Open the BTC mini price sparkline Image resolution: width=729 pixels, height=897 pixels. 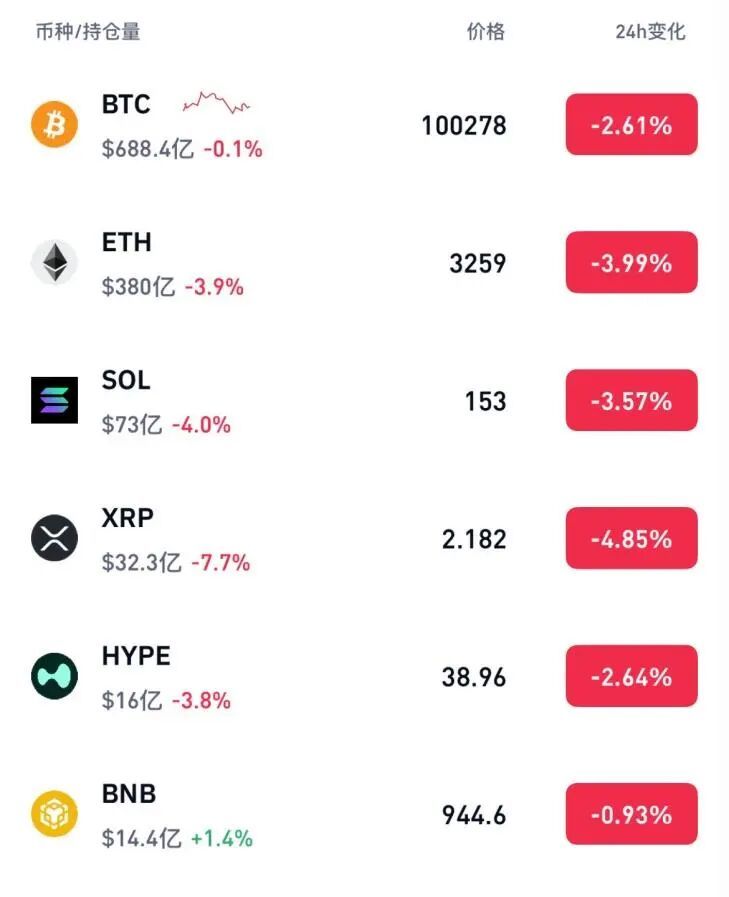tap(216, 102)
